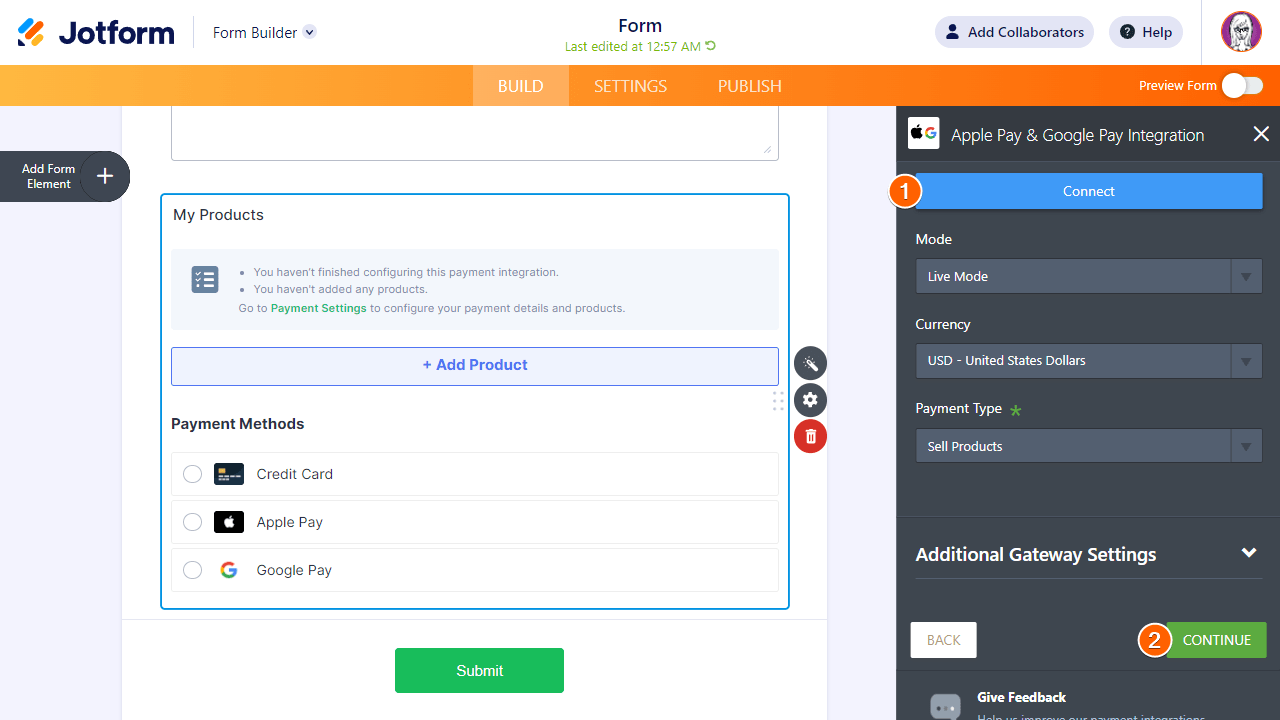Grab the drag handle dots beside My Products
Viewport: 1280px width, 720px height.
(x=778, y=401)
